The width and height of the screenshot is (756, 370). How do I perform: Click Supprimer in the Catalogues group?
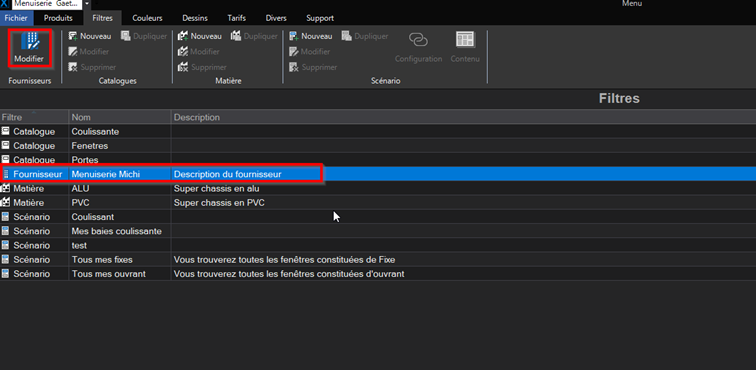92,68
